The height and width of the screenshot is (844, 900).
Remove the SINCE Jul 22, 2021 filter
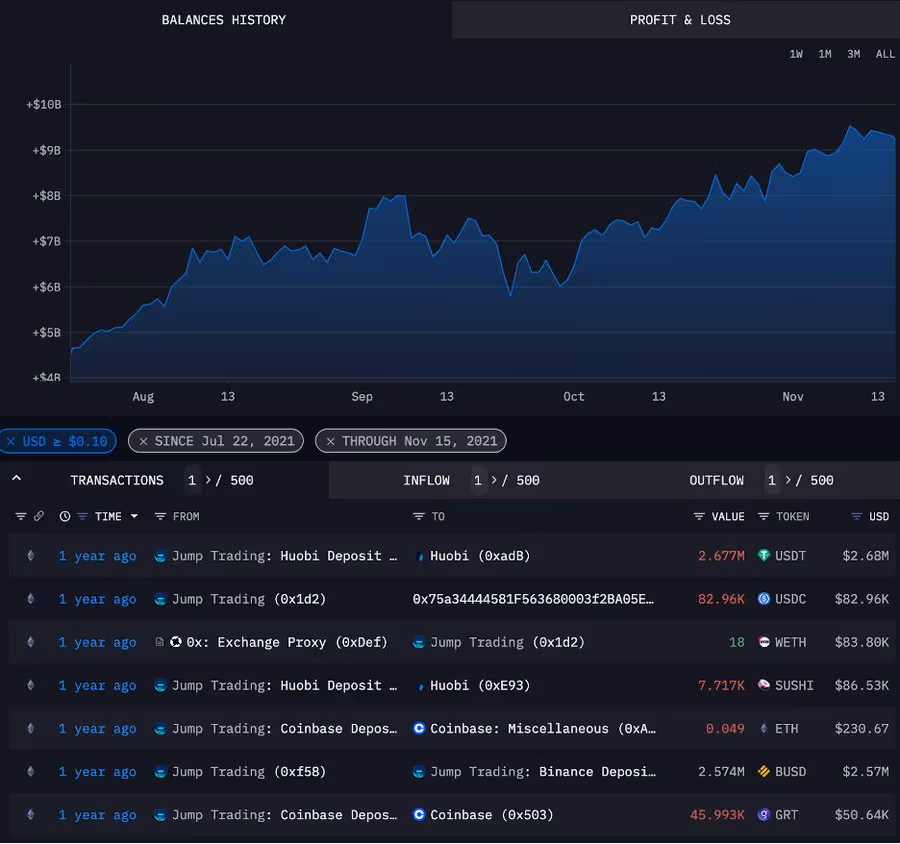(x=143, y=442)
